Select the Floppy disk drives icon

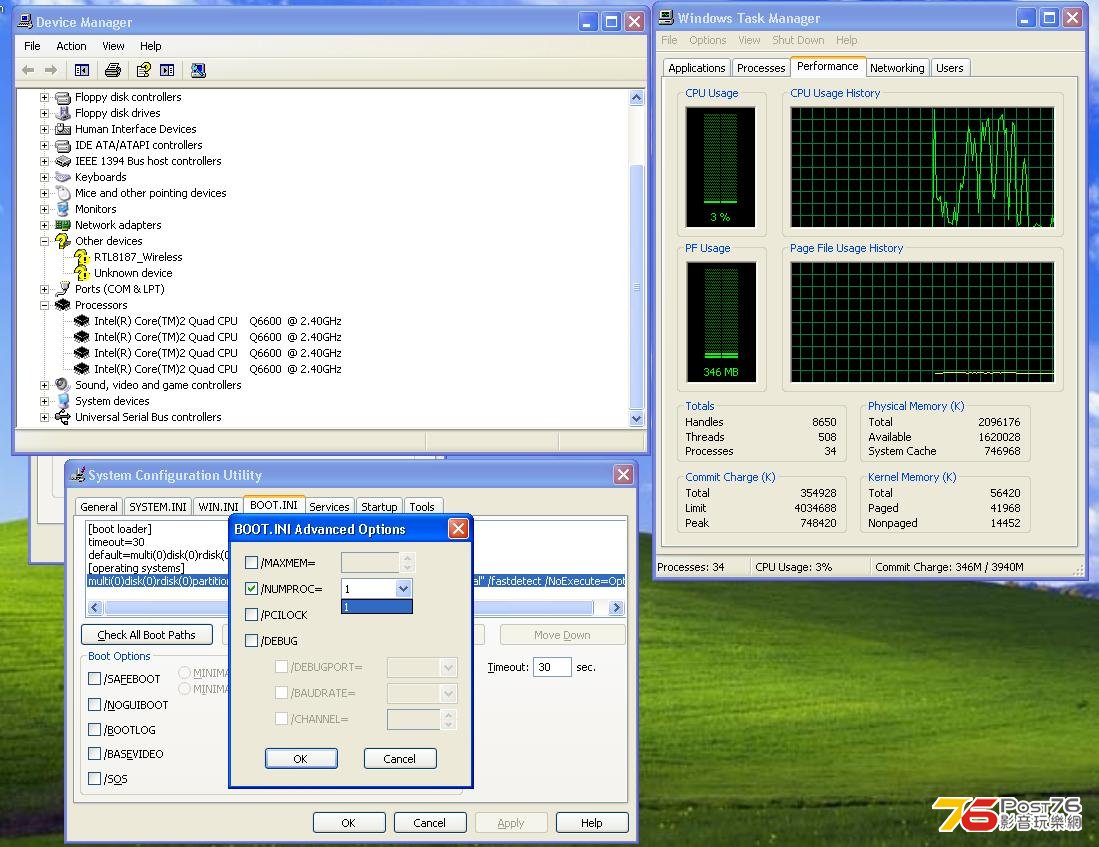(63, 113)
